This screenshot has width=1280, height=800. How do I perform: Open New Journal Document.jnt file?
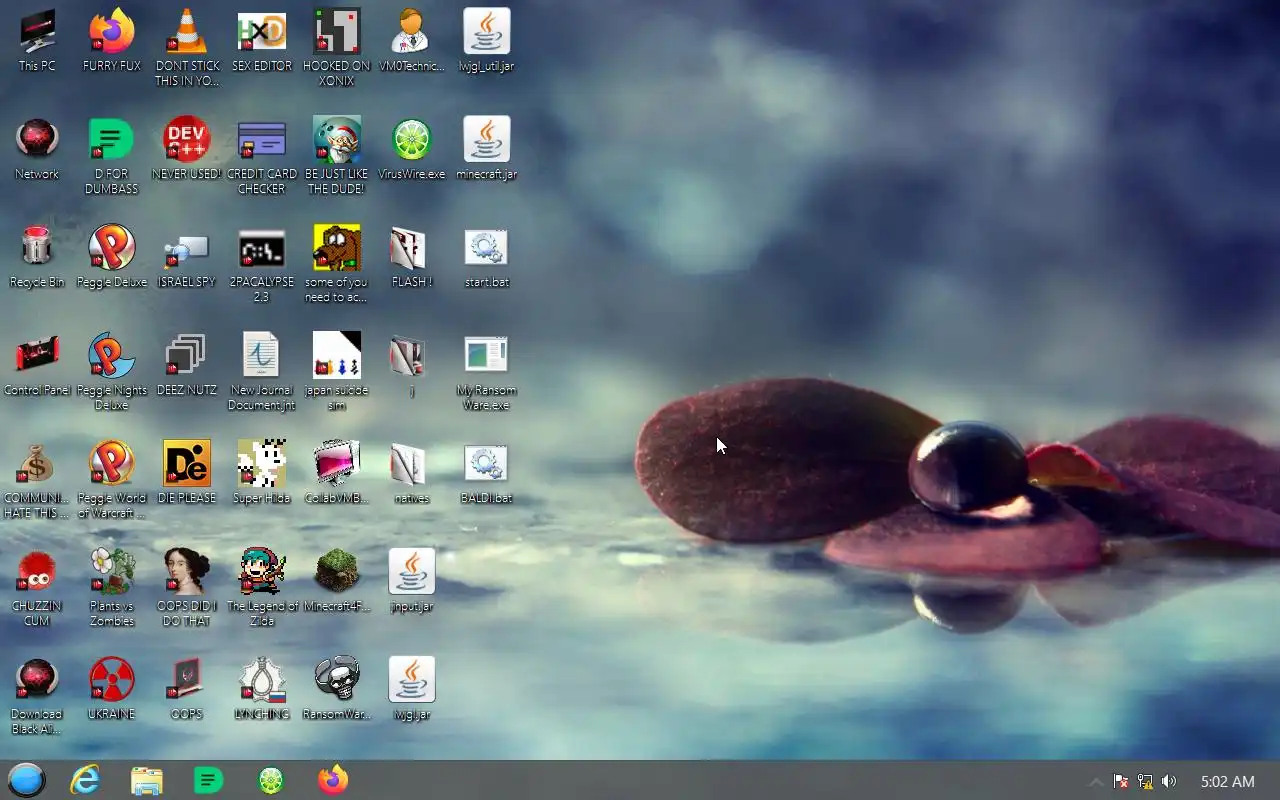(262, 372)
